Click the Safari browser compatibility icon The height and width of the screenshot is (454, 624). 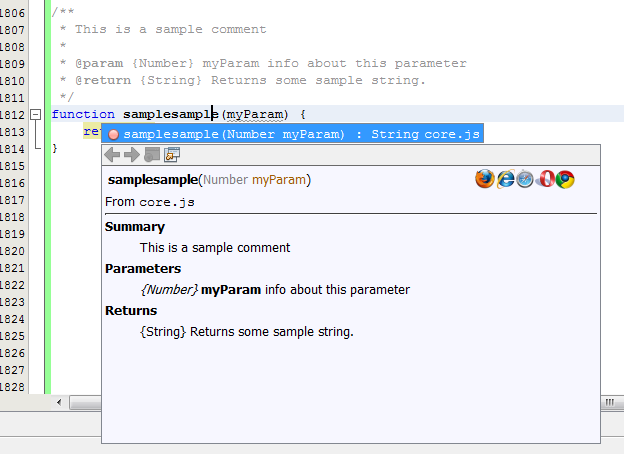click(x=526, y=179)
